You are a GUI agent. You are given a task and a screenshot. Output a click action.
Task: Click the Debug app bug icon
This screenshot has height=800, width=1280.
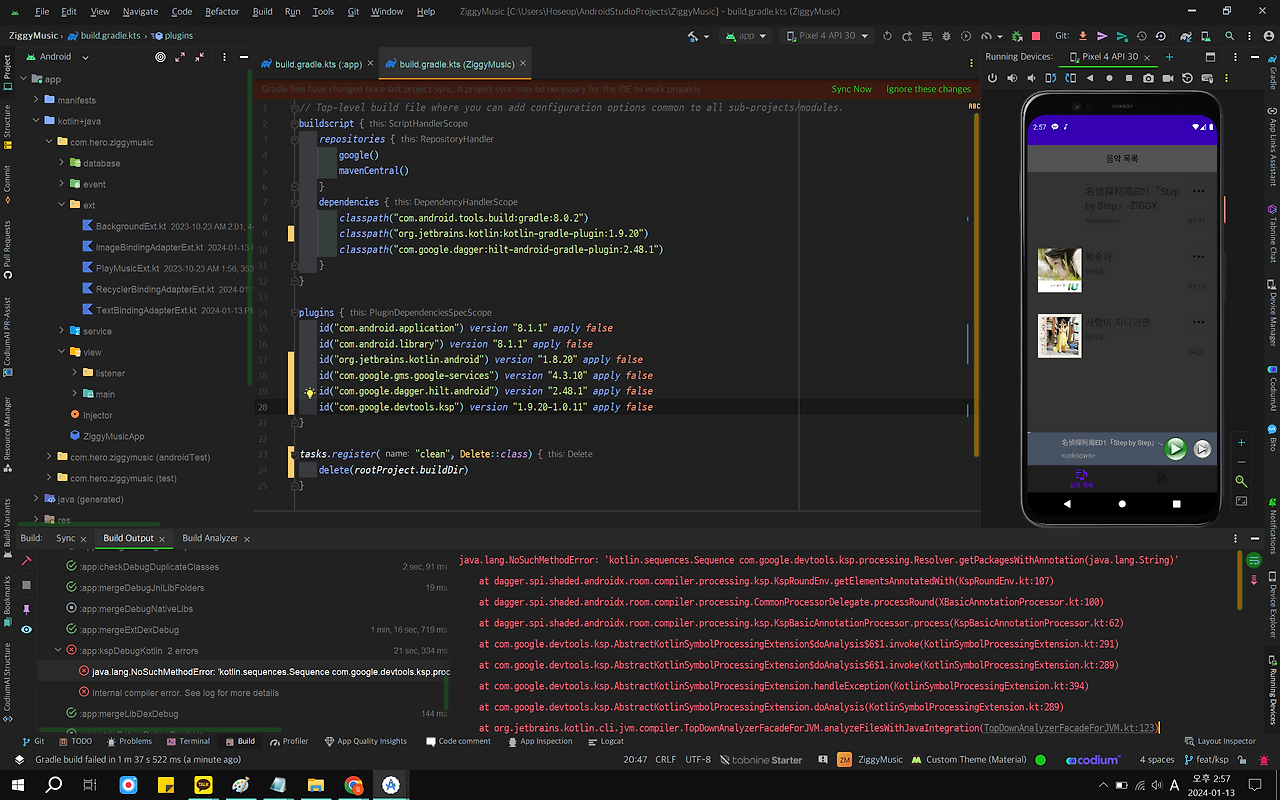pos(947,36)
